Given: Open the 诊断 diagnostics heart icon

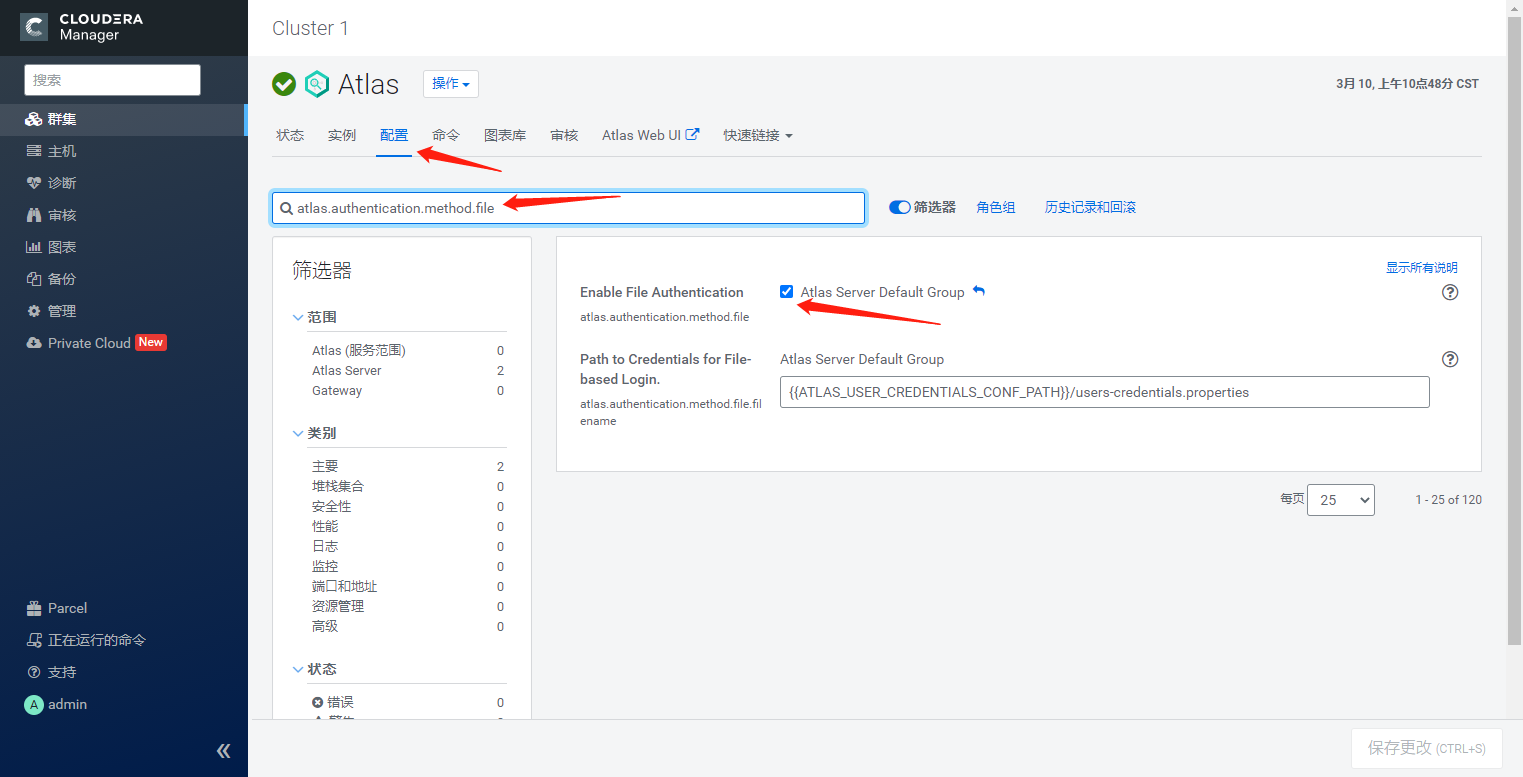Looking at the screenshot, I should (x=34, y=183).
